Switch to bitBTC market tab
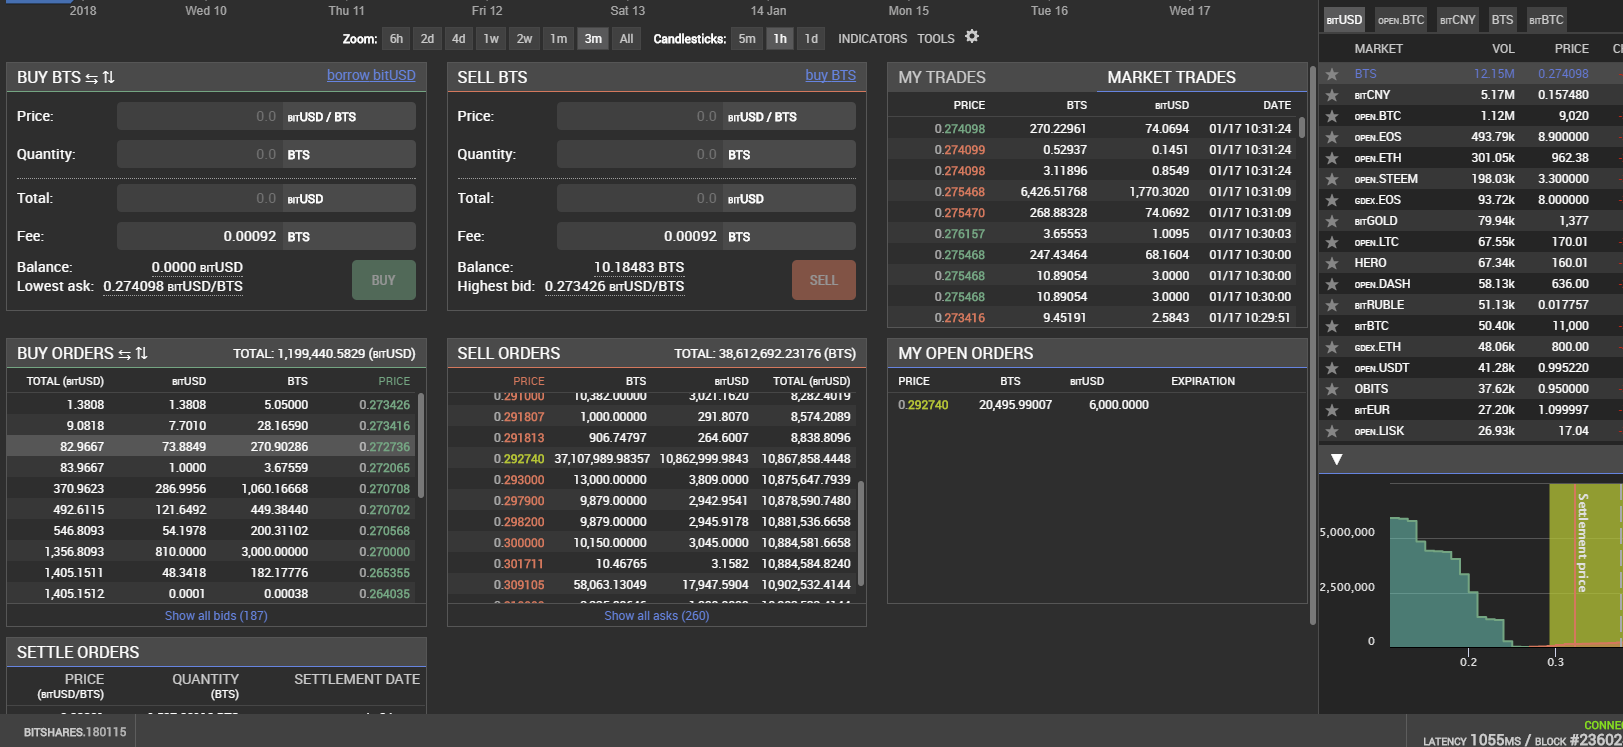The width and height of the screenshot is (1623, 747). pos(1546,20)
